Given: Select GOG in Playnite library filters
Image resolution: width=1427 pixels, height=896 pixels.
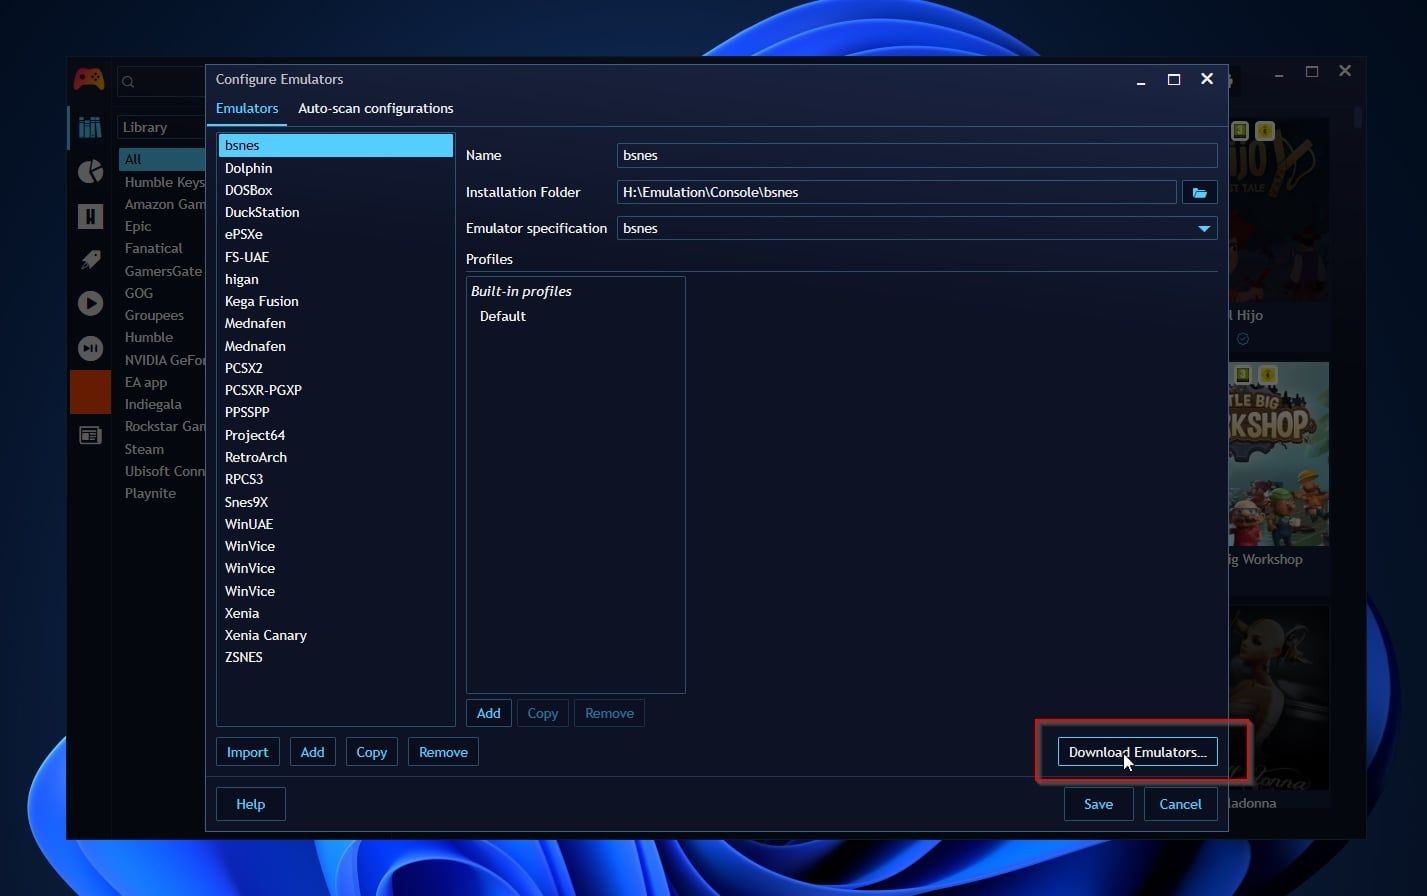Looking at the screenshot, I should click(139, 293).
